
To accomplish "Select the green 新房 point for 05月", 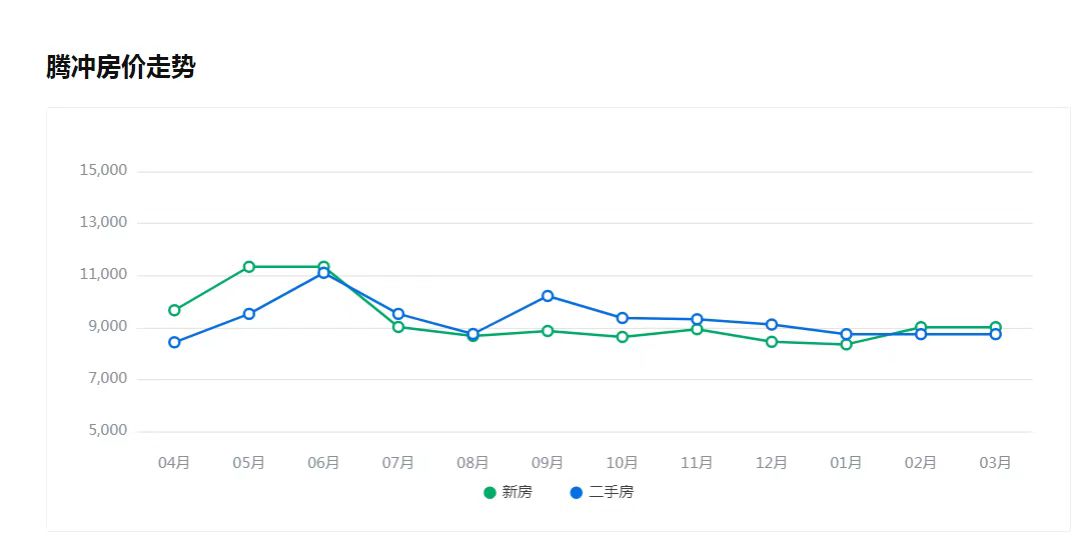I will coord(249,267).
